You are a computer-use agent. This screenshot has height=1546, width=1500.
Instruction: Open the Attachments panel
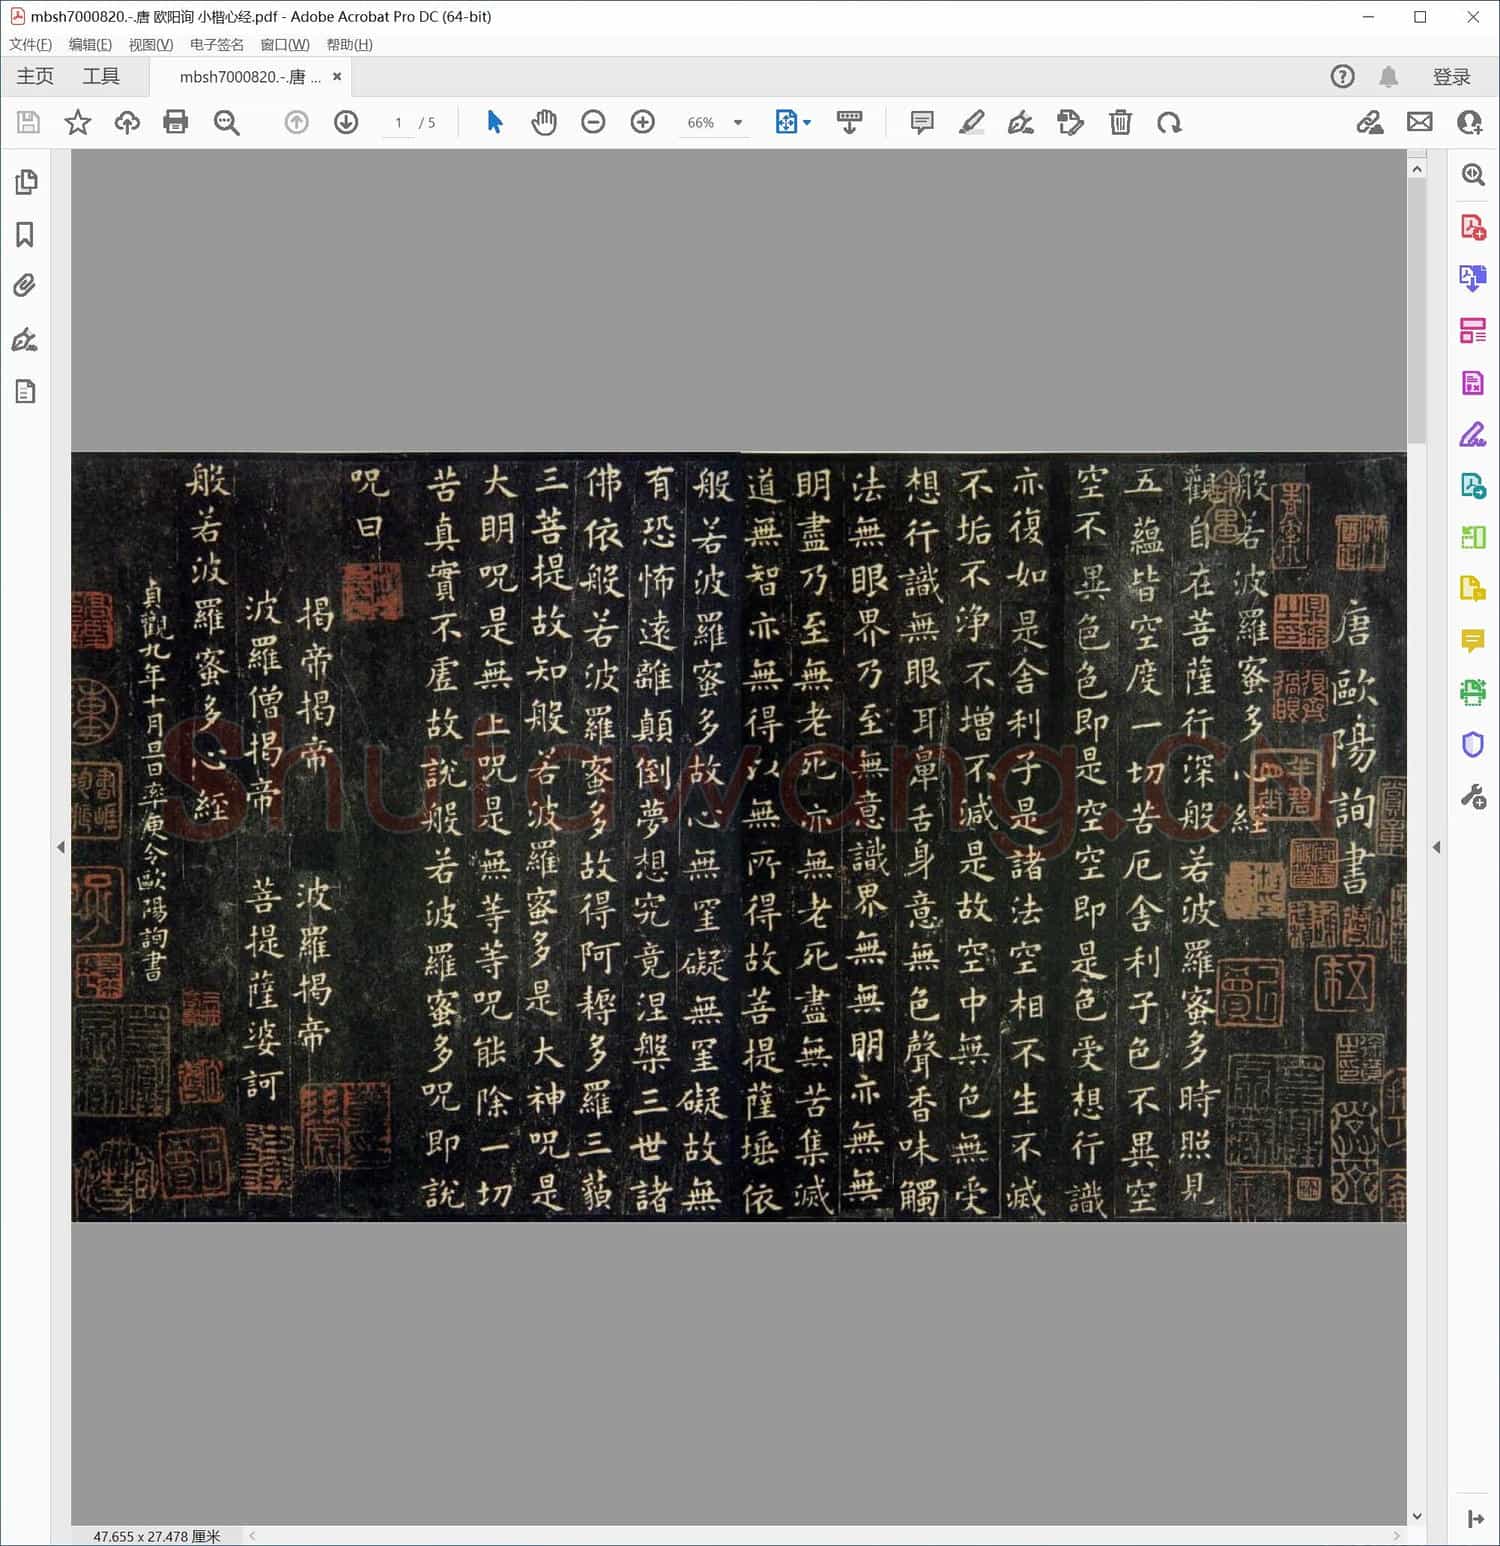pyautogui.click(x=26, y=287)
